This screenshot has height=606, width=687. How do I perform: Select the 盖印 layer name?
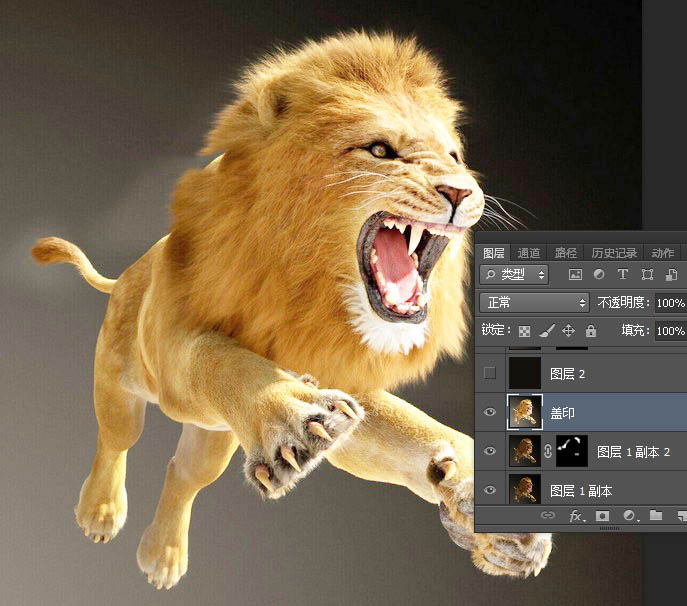562,413
